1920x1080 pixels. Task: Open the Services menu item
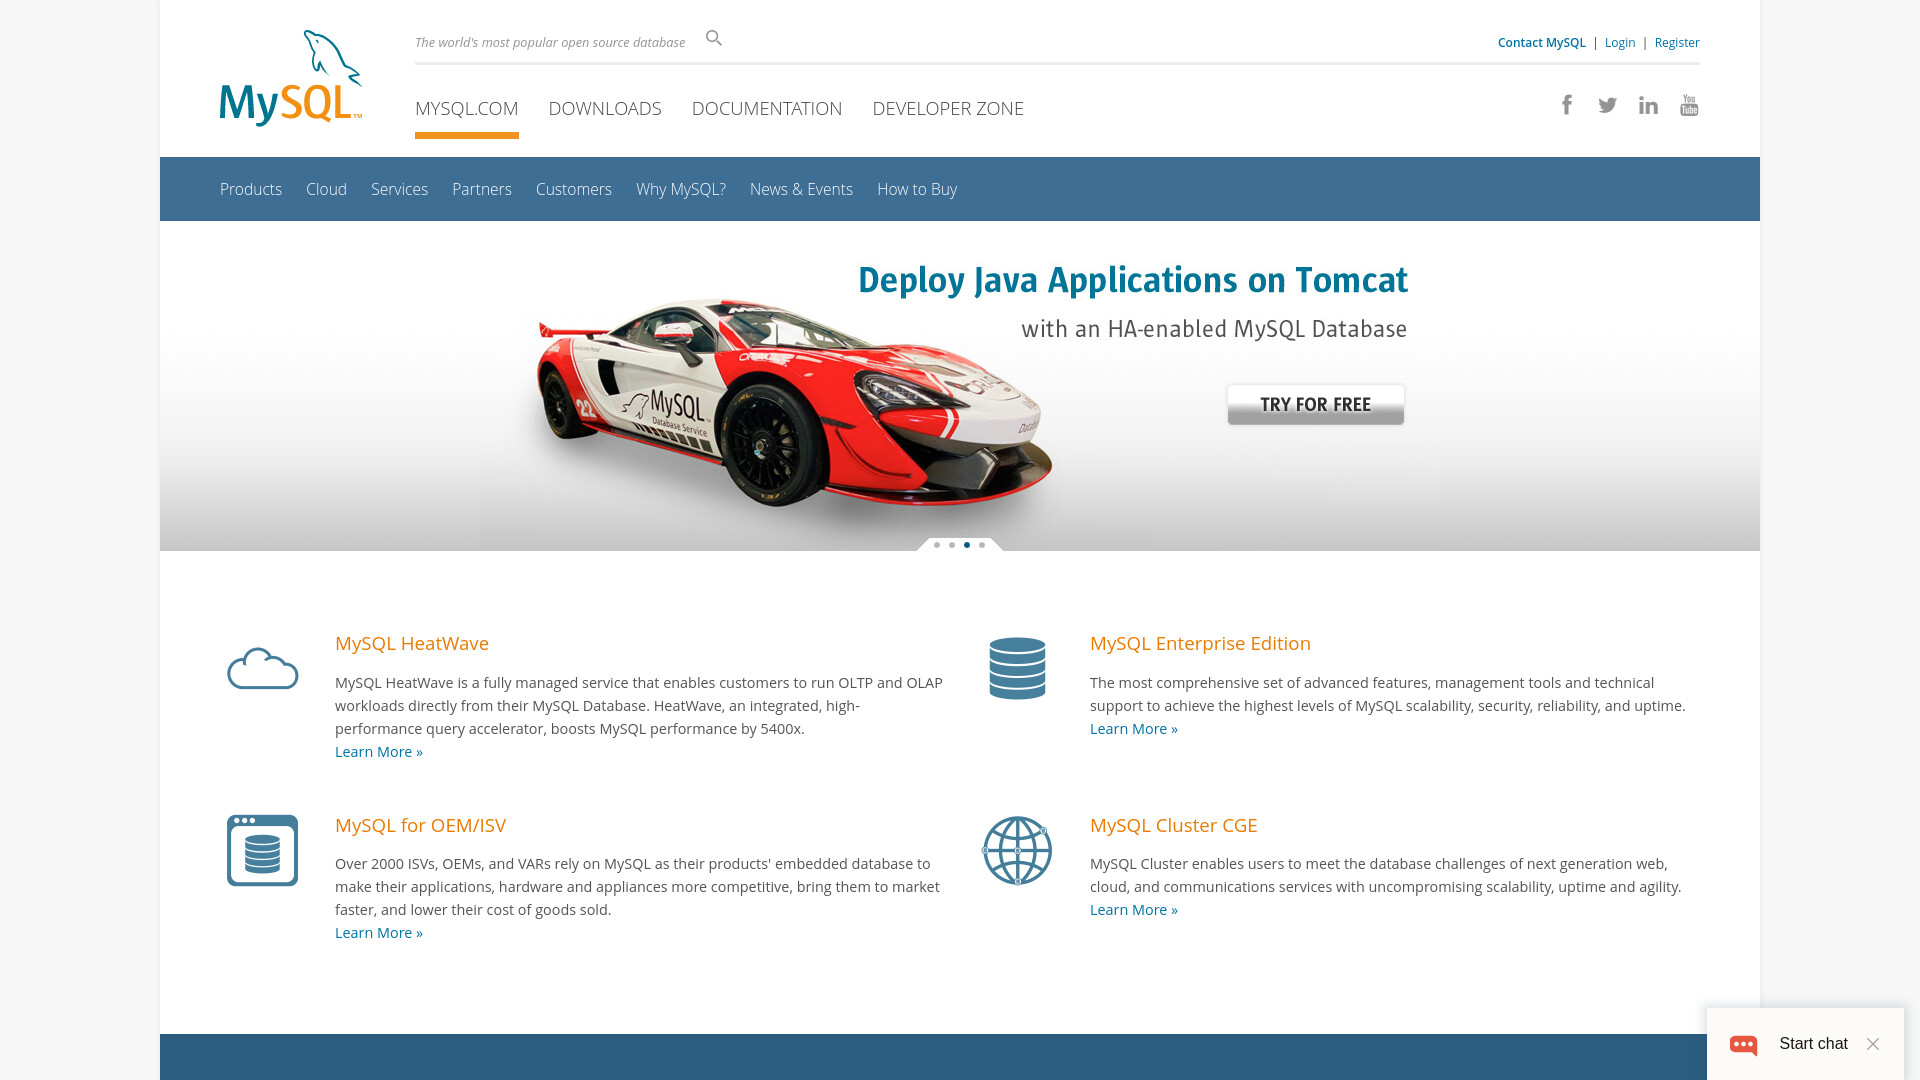[399, 189]
